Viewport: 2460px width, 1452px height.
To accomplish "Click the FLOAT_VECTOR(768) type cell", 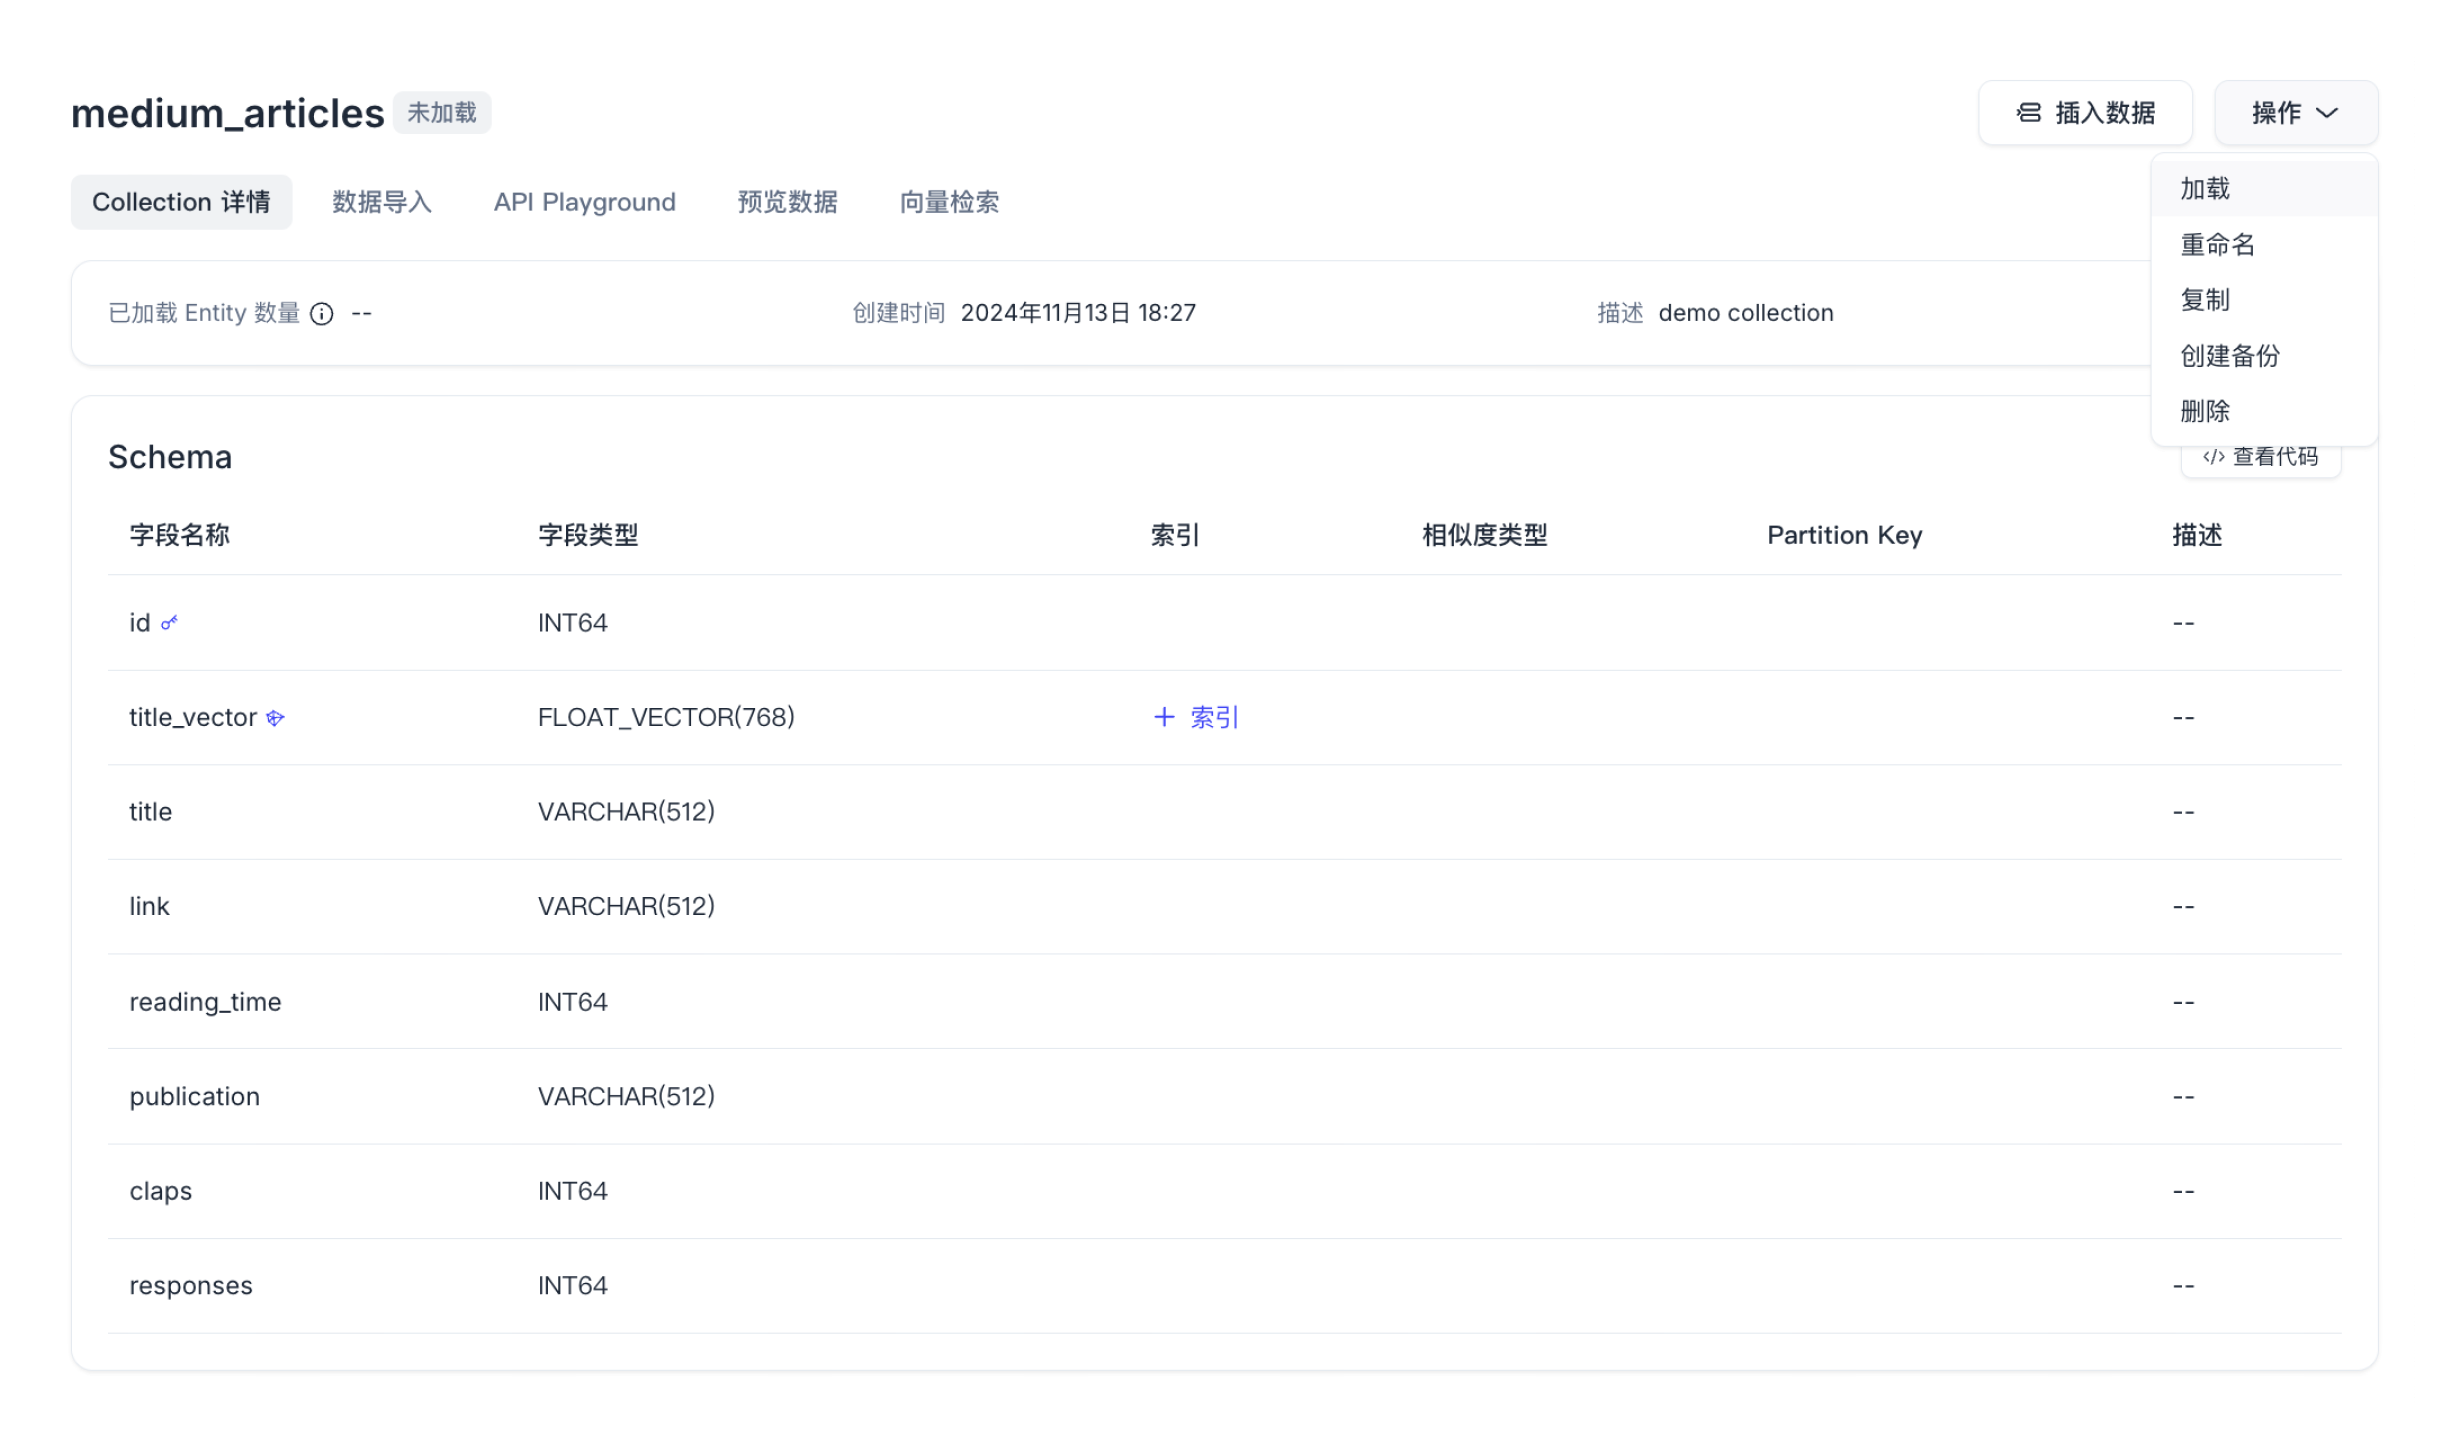I will 666,717.
